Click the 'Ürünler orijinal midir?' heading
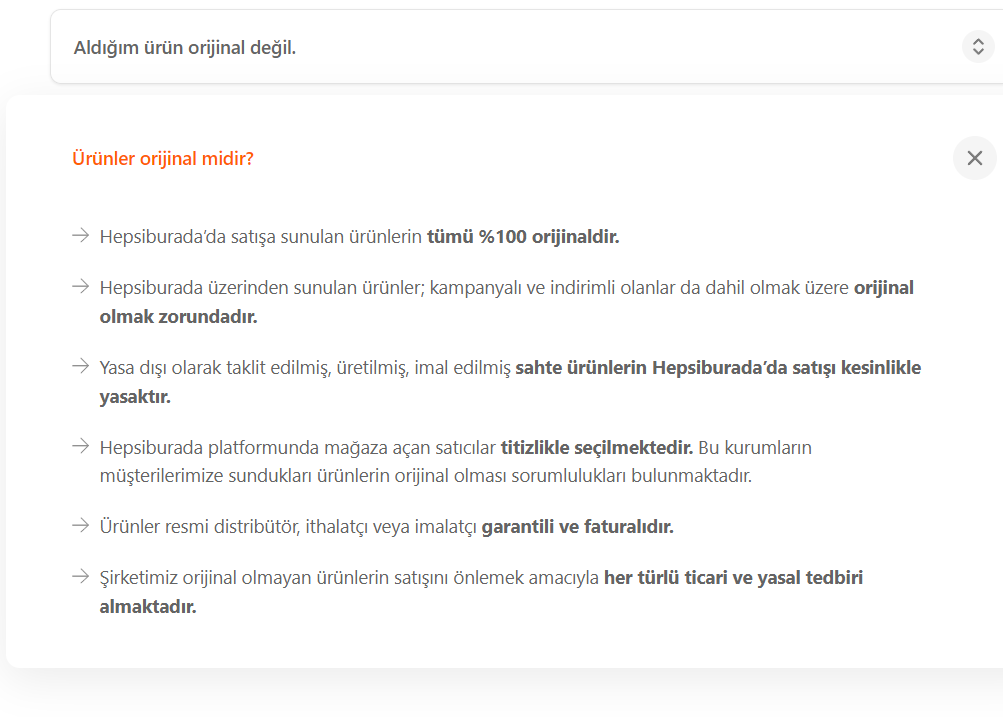This screenshot has width=1003, height=717. coord(163,158)
